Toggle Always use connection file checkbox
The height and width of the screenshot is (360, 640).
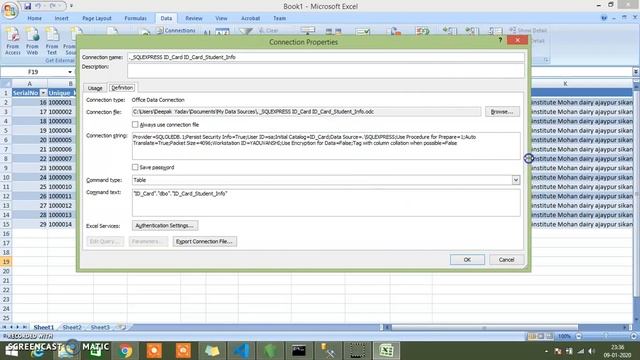click(x=135, y=124)
